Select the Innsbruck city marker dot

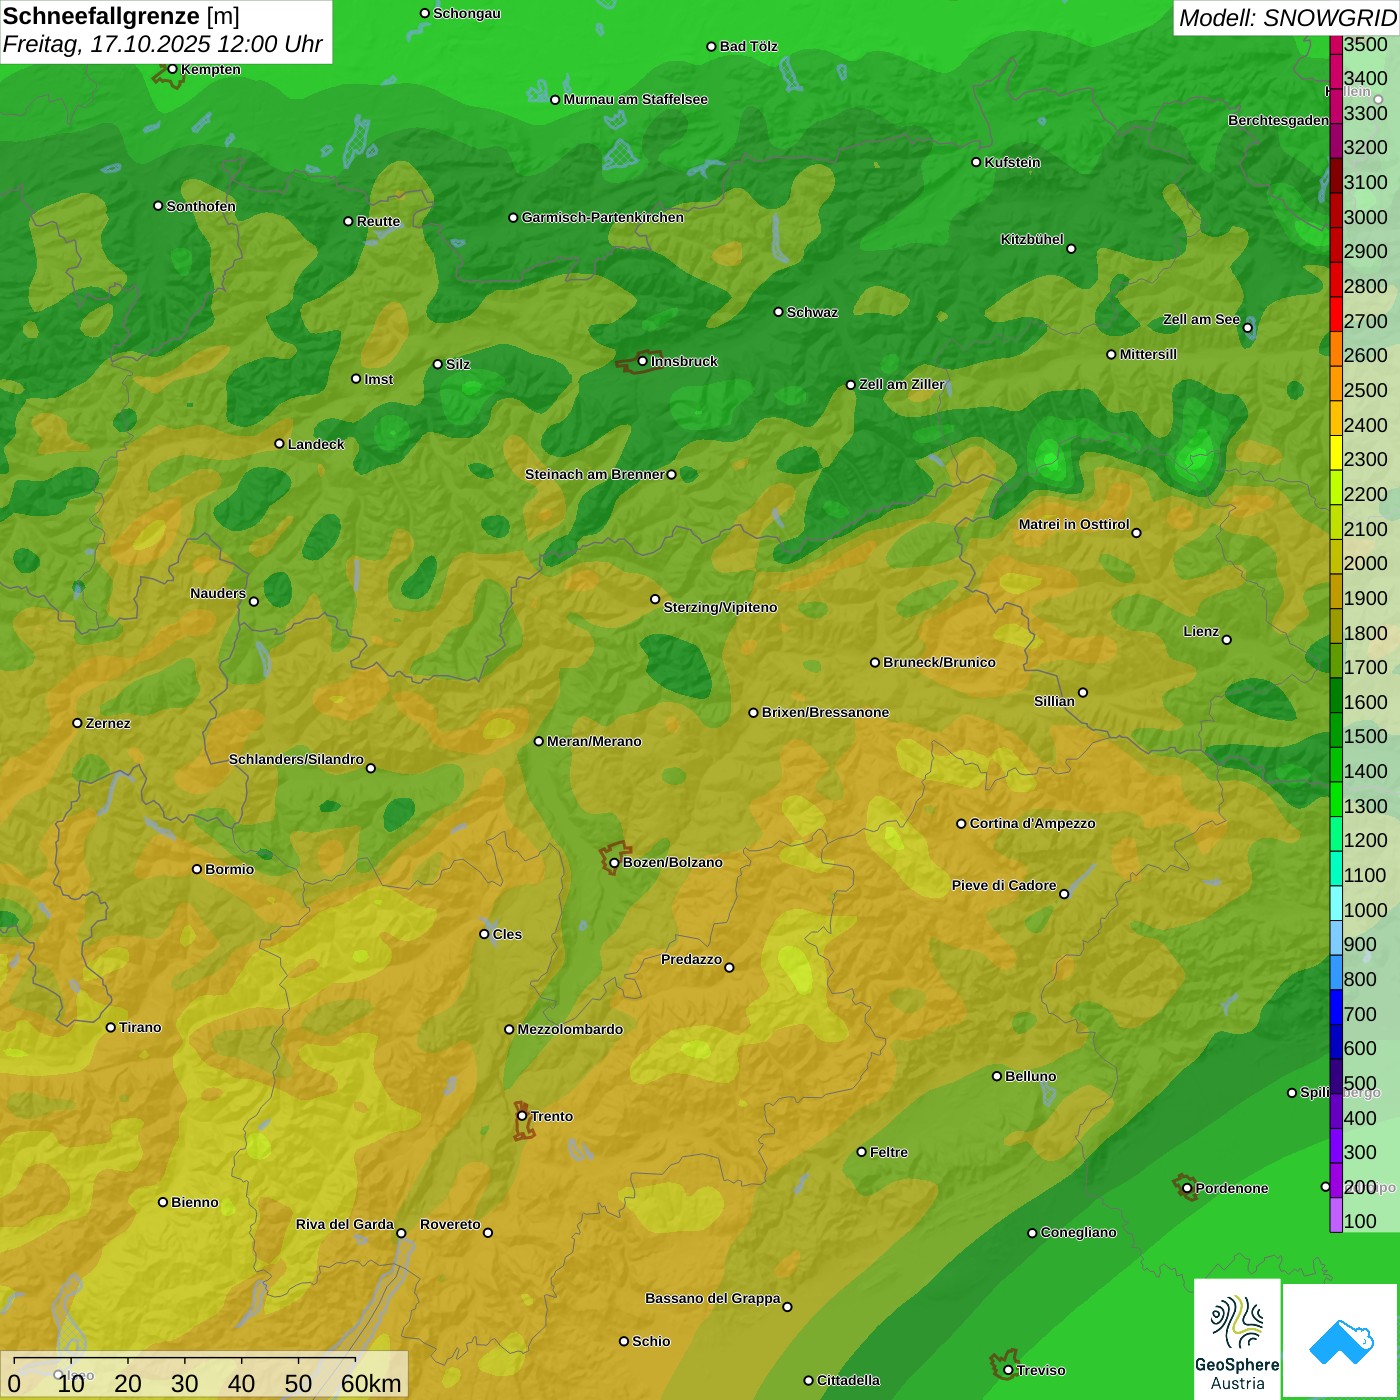(643, 361)
